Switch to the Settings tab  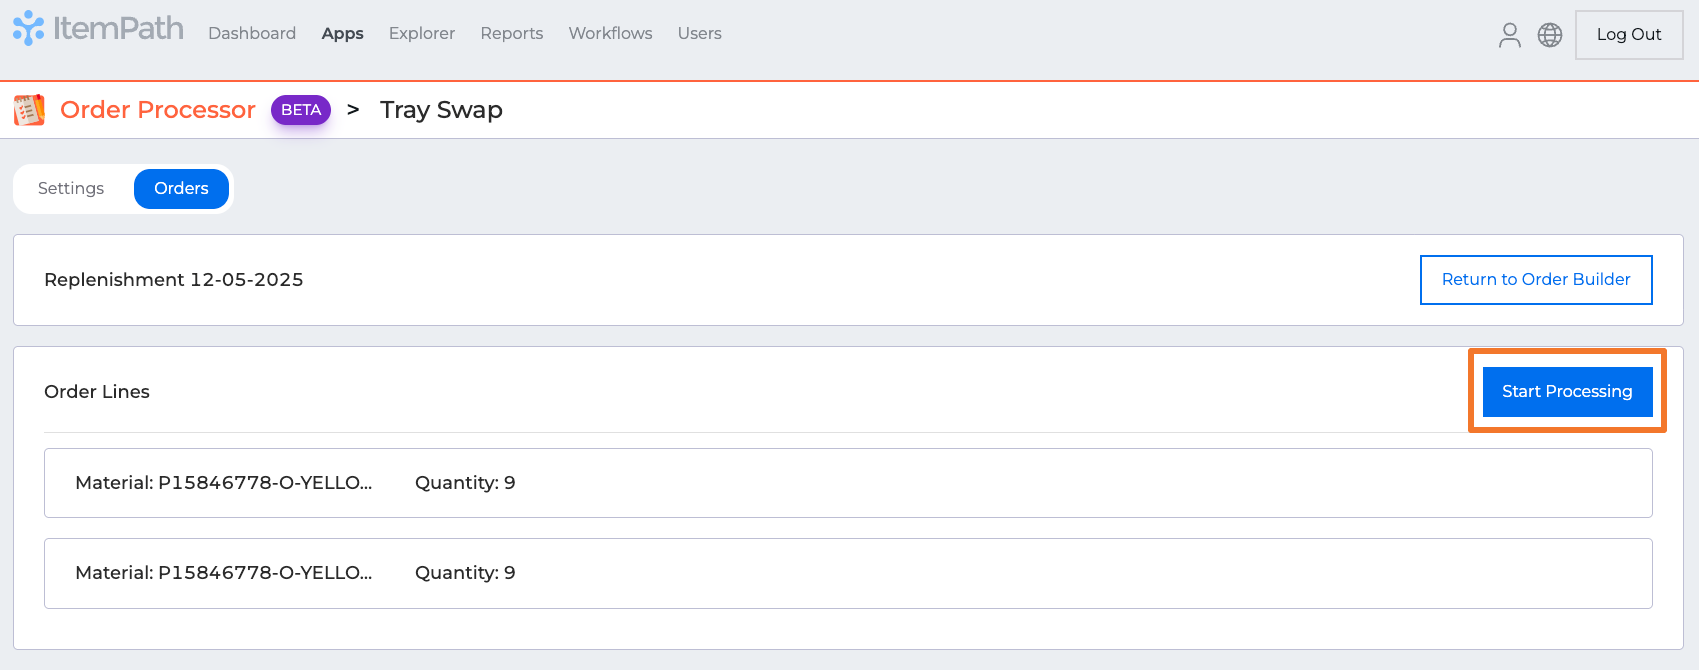pos(71,188)
